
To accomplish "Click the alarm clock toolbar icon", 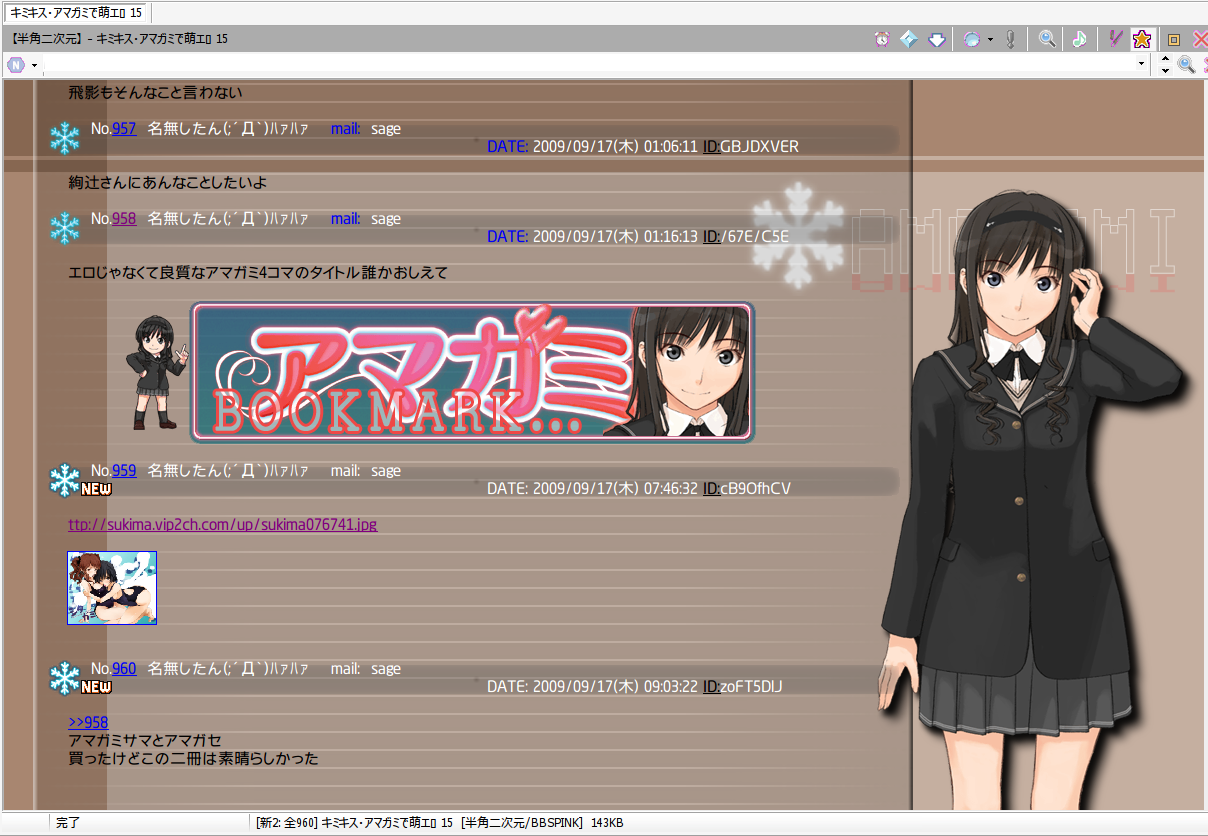I will [x=882, y=39].
